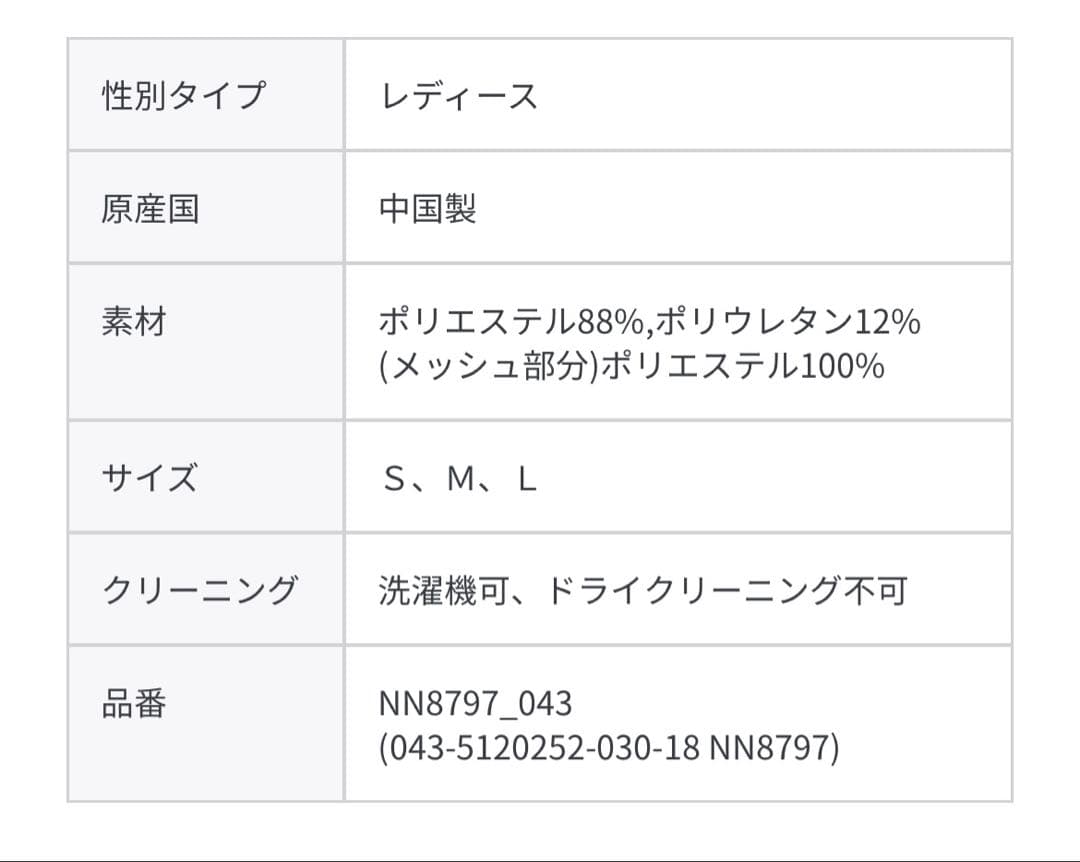Click the 品番 row label
This screenshot has height=862, width=1080.
134,704
